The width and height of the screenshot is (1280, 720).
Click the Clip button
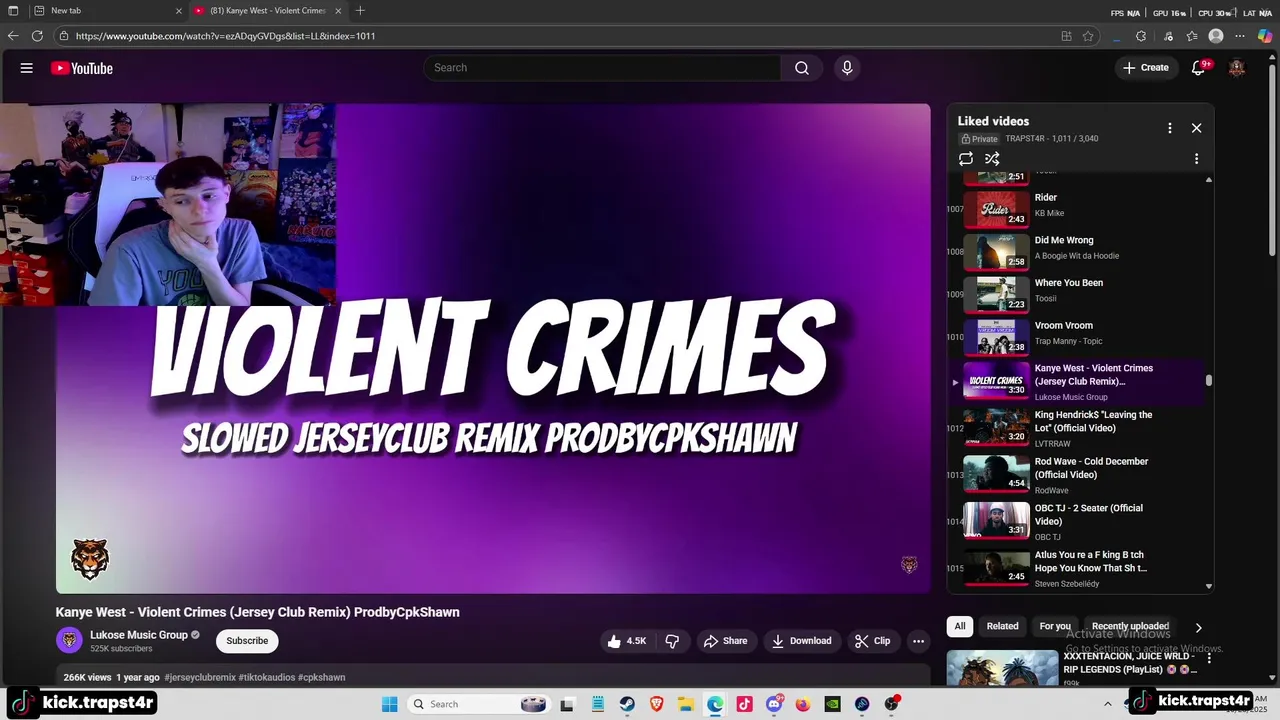click(872, 641)
